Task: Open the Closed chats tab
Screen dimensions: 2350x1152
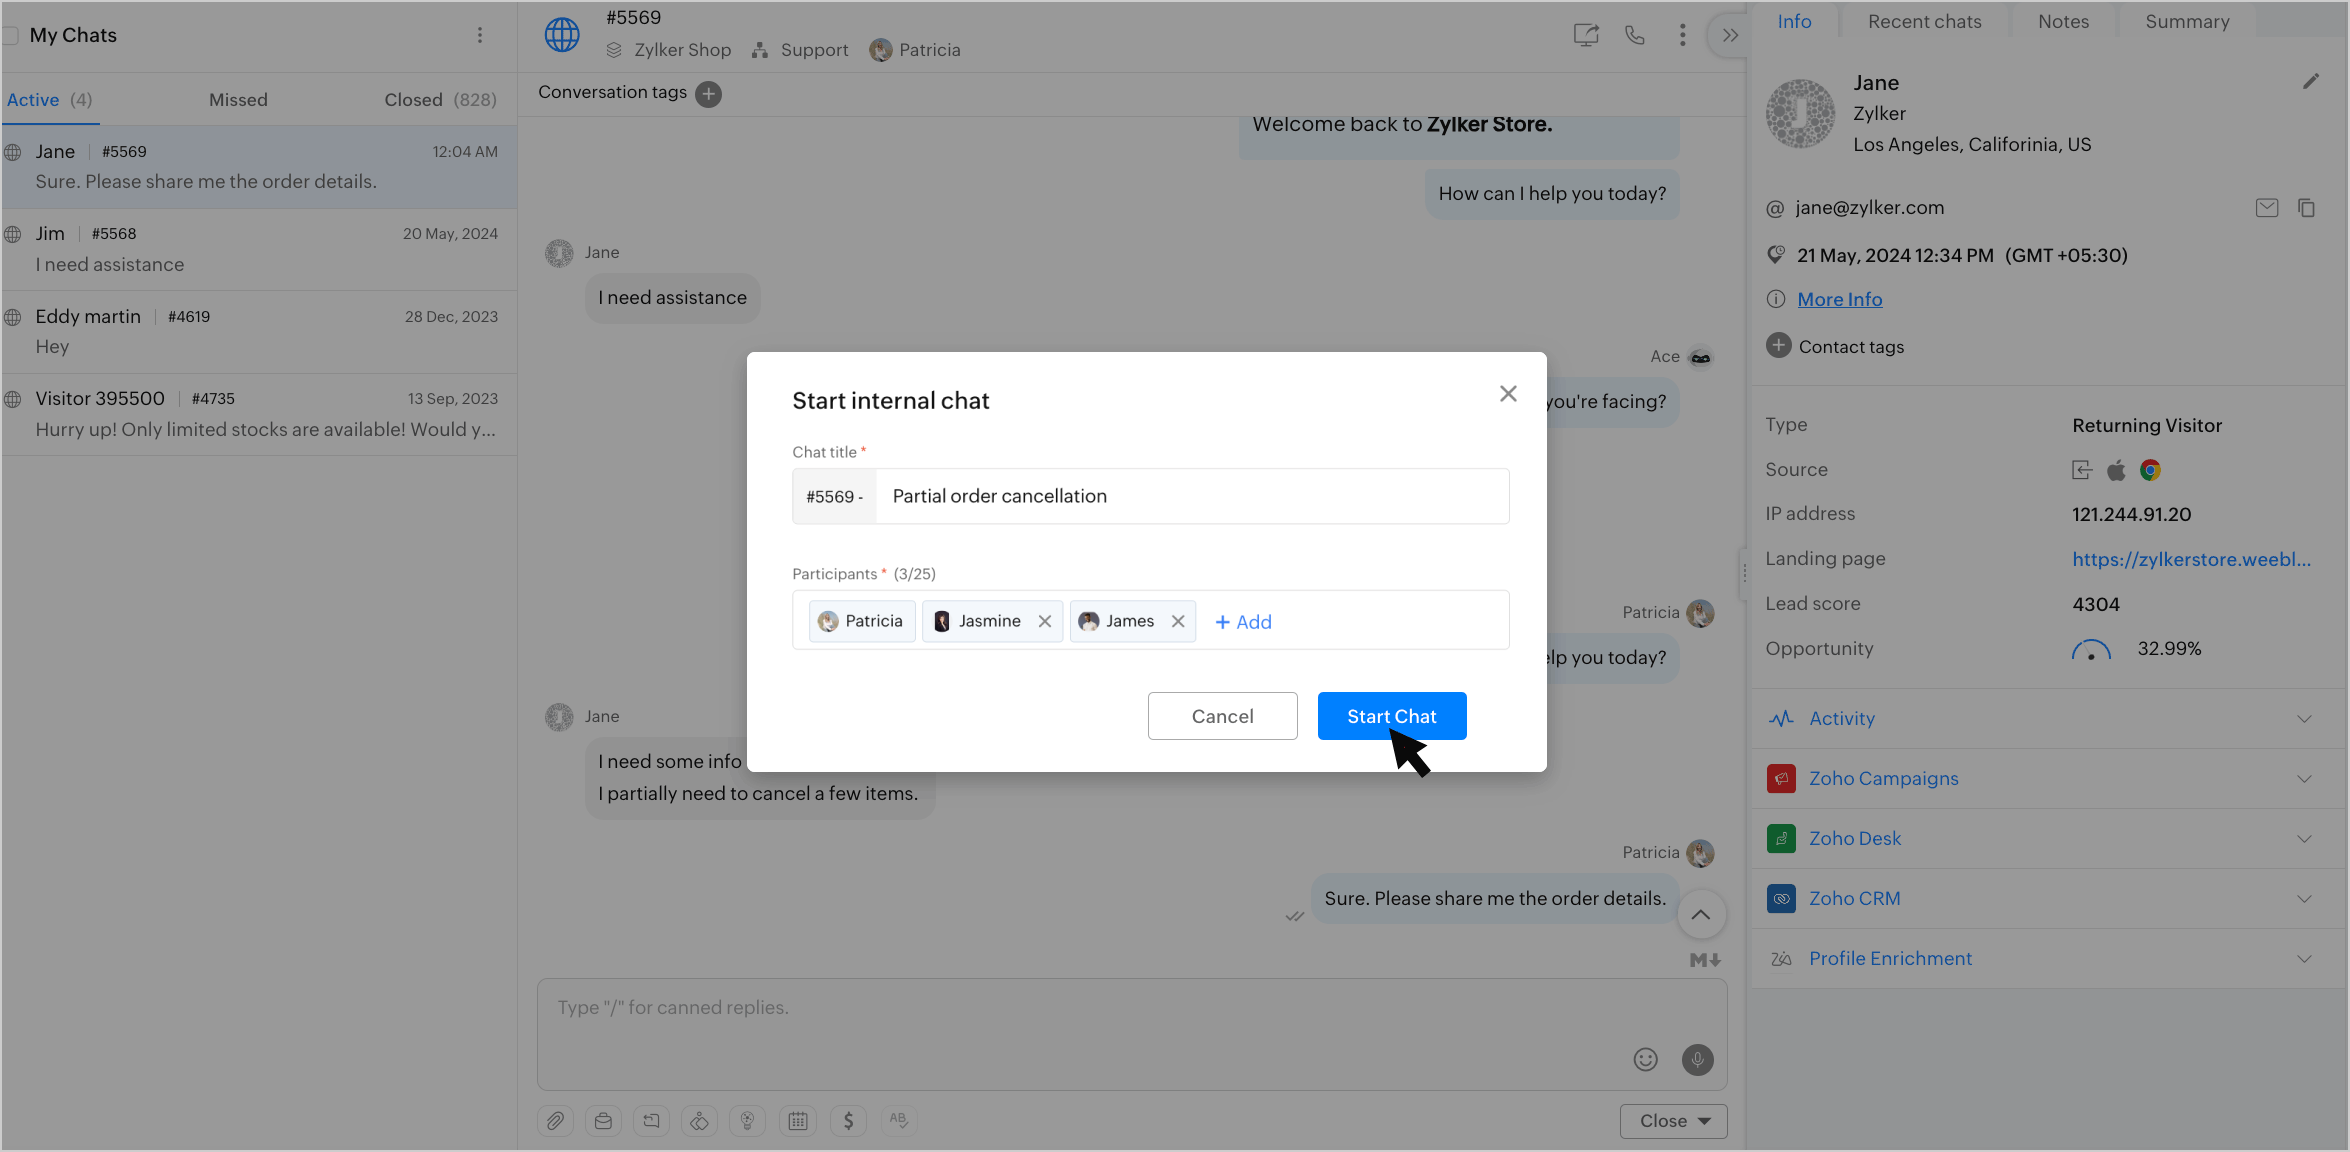Action: click(x=440, y=100)
